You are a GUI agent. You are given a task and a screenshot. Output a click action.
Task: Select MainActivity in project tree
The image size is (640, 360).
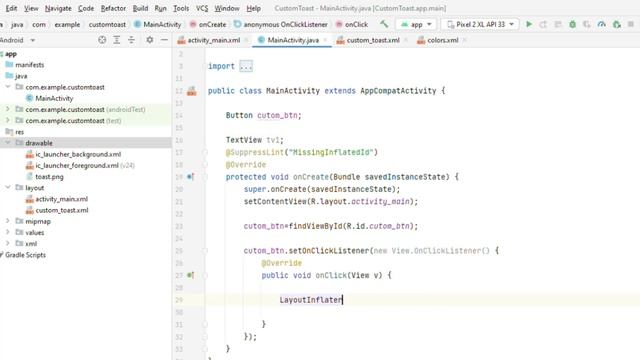tap(49, 98)
